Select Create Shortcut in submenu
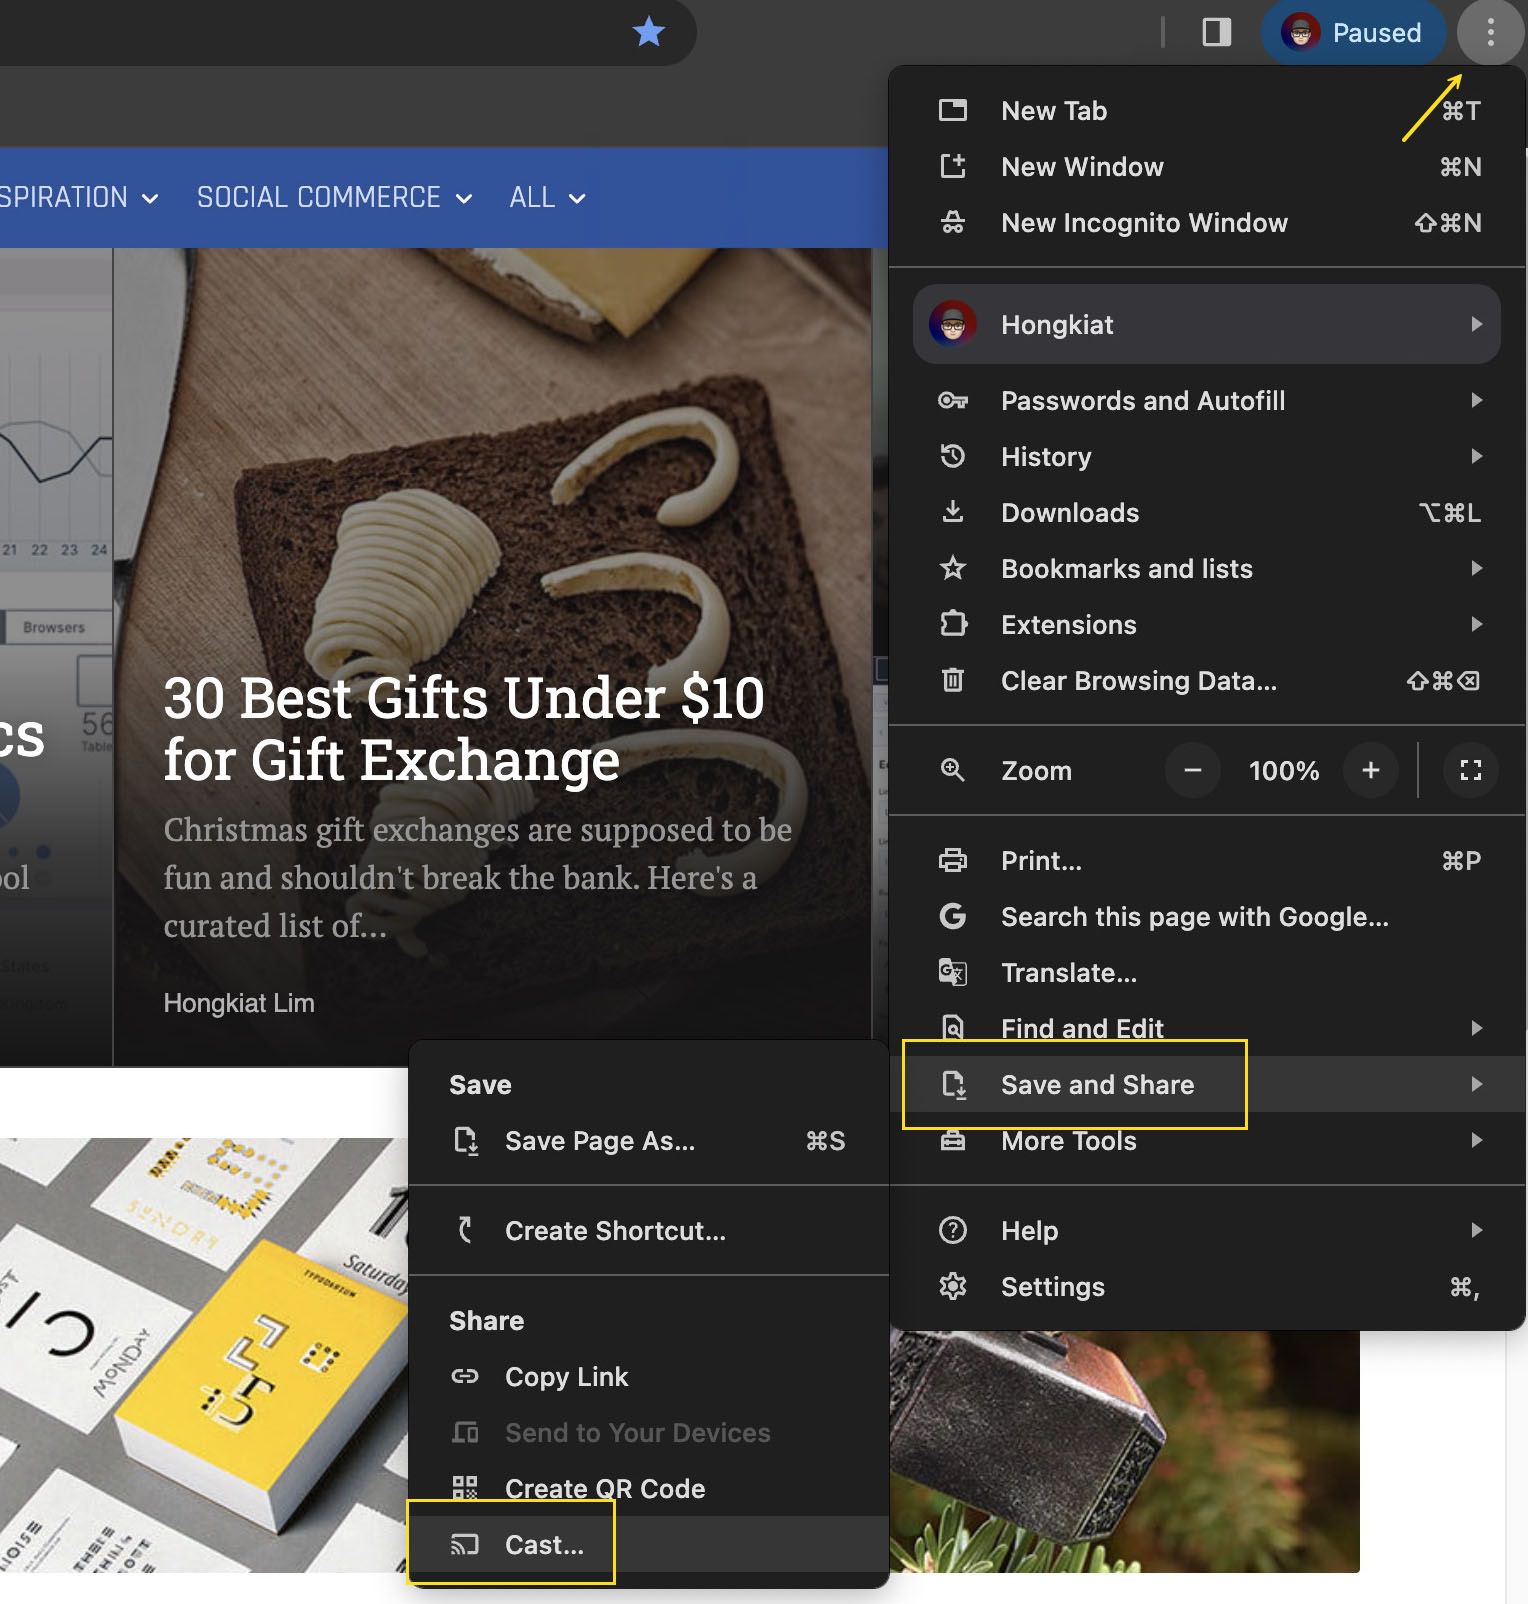 click(x=649, y=1231)
